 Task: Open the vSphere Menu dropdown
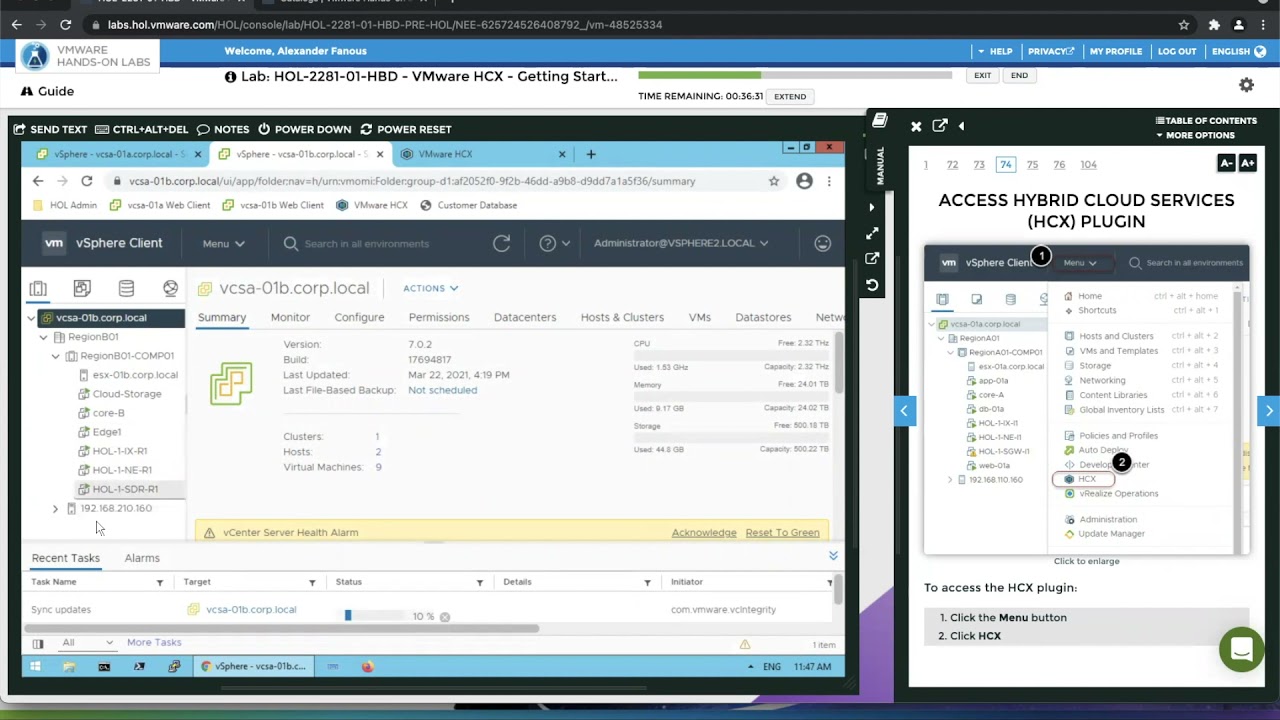tap(223, 243)
